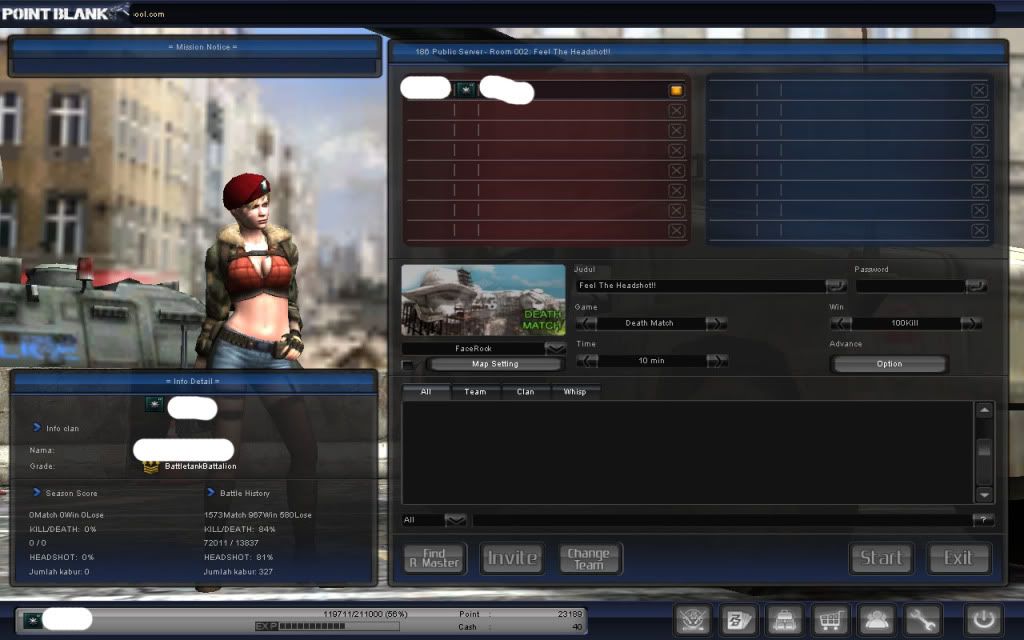Open the shop cart icon

pos(830,619)
